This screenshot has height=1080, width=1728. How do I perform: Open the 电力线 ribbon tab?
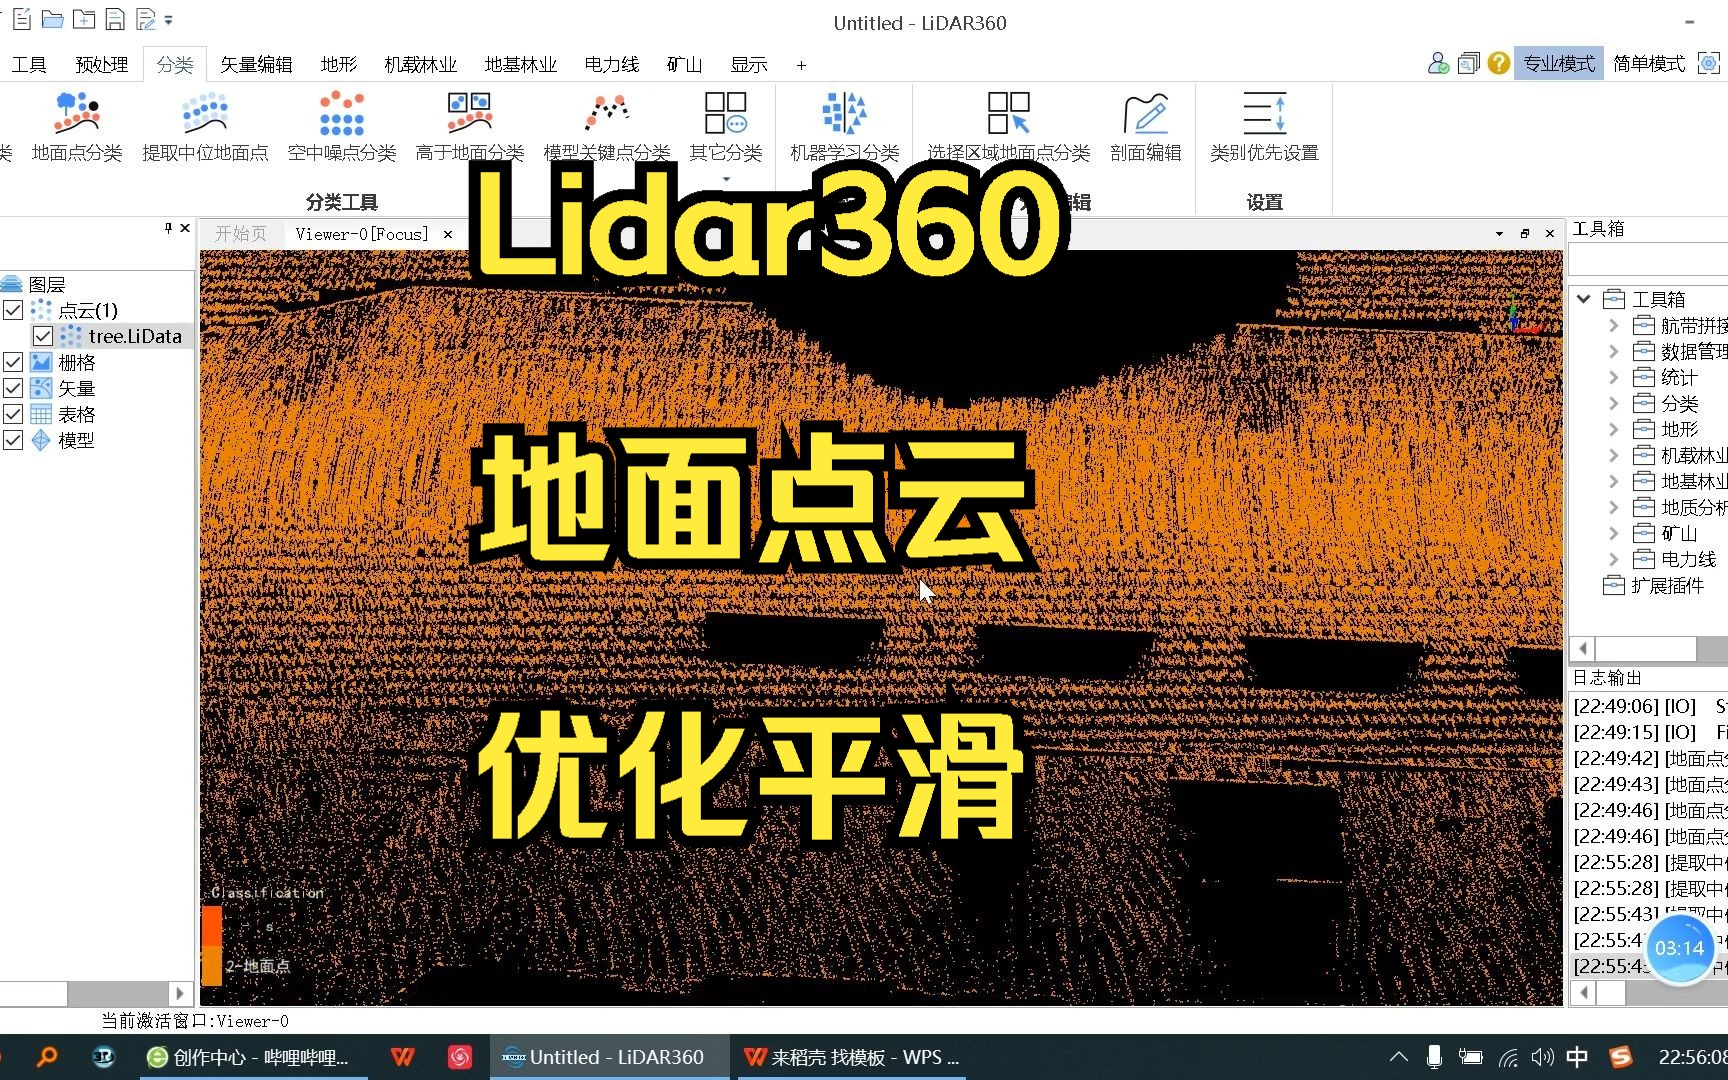pyautogui.click(x=612, y=65)
